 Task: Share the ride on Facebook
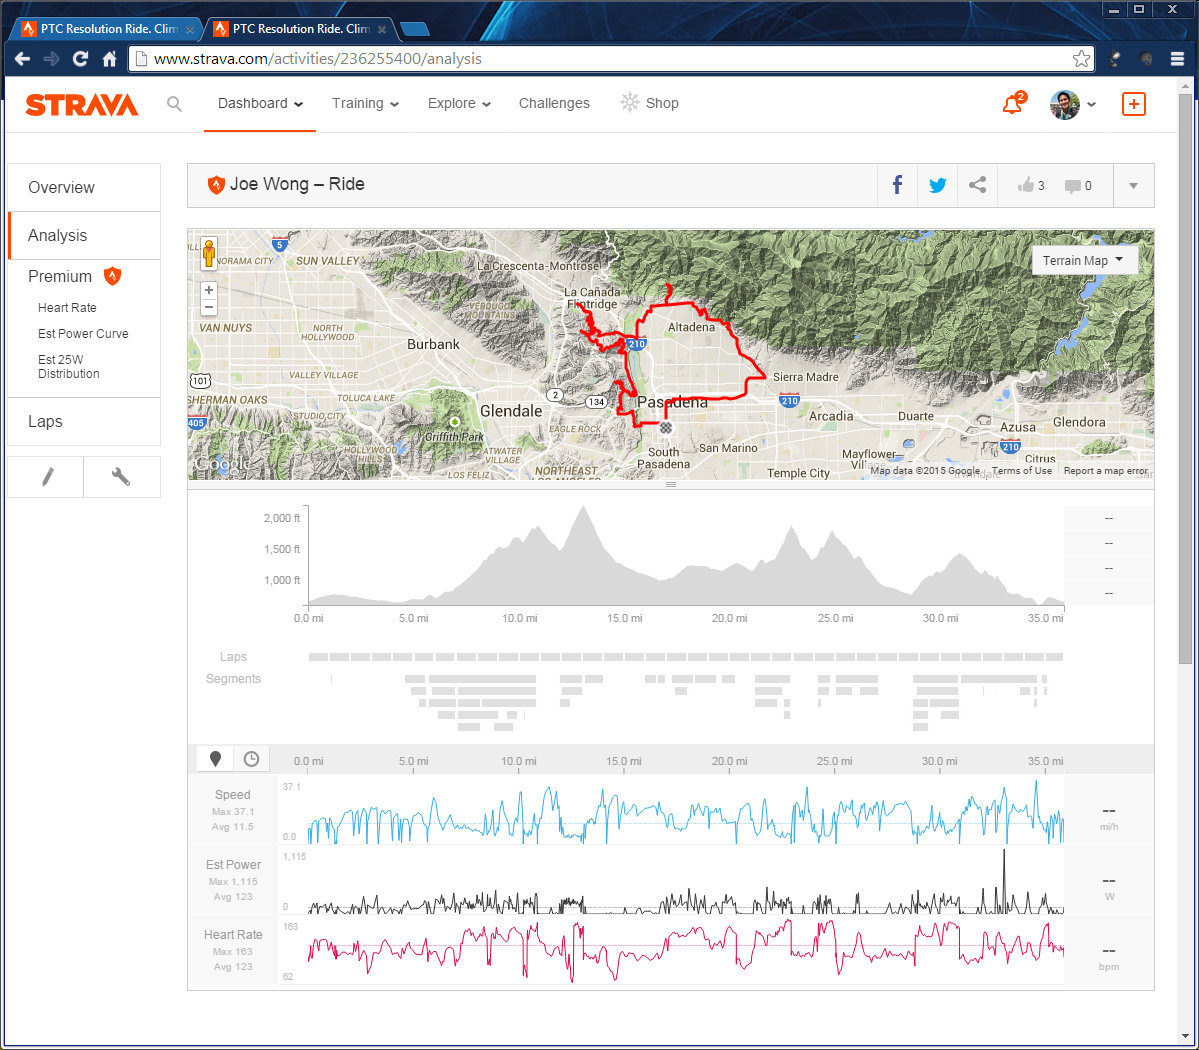coord(897,185)
